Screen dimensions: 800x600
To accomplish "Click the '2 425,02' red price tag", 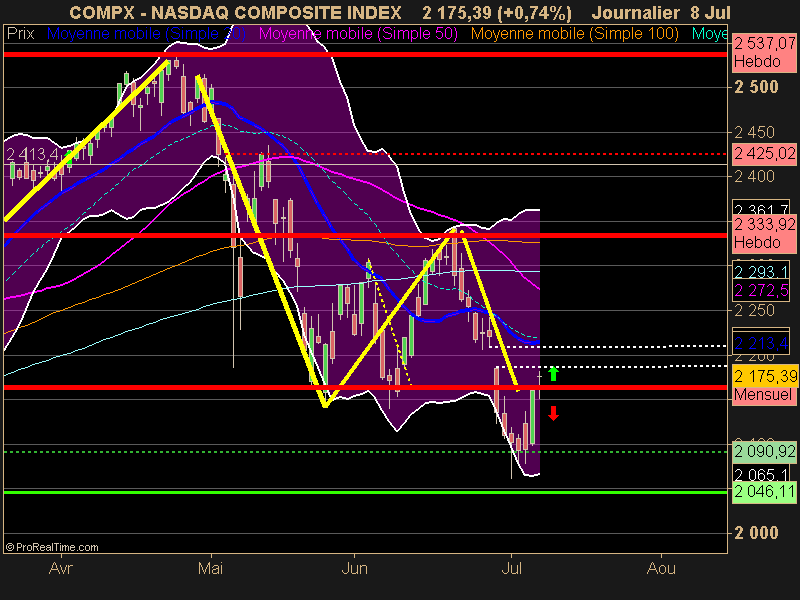I will (764, 154).
